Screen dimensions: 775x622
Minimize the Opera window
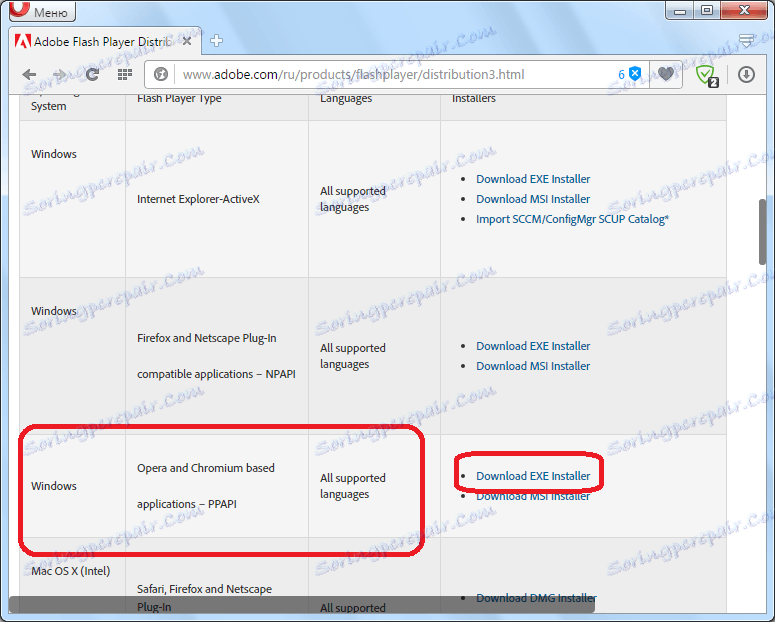point(680,10)
